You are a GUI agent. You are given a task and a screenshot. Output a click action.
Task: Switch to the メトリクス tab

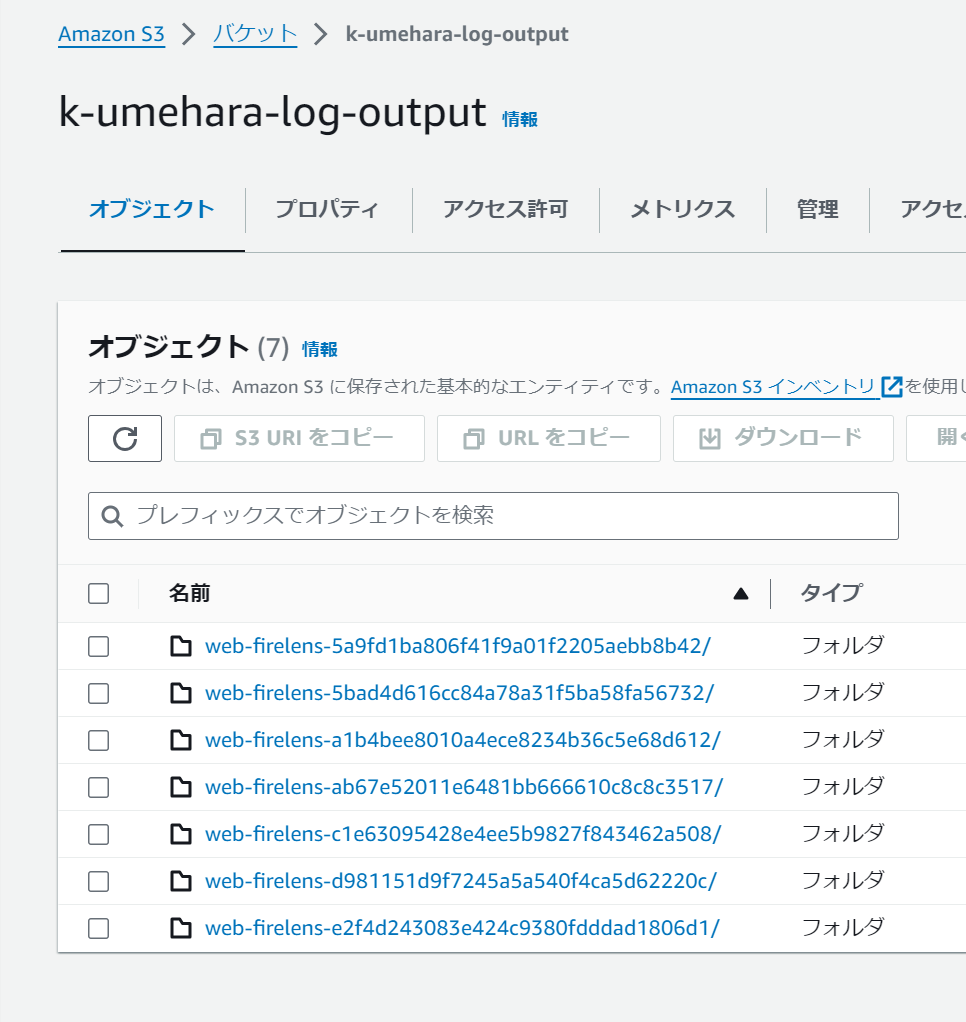pos(681,210)
